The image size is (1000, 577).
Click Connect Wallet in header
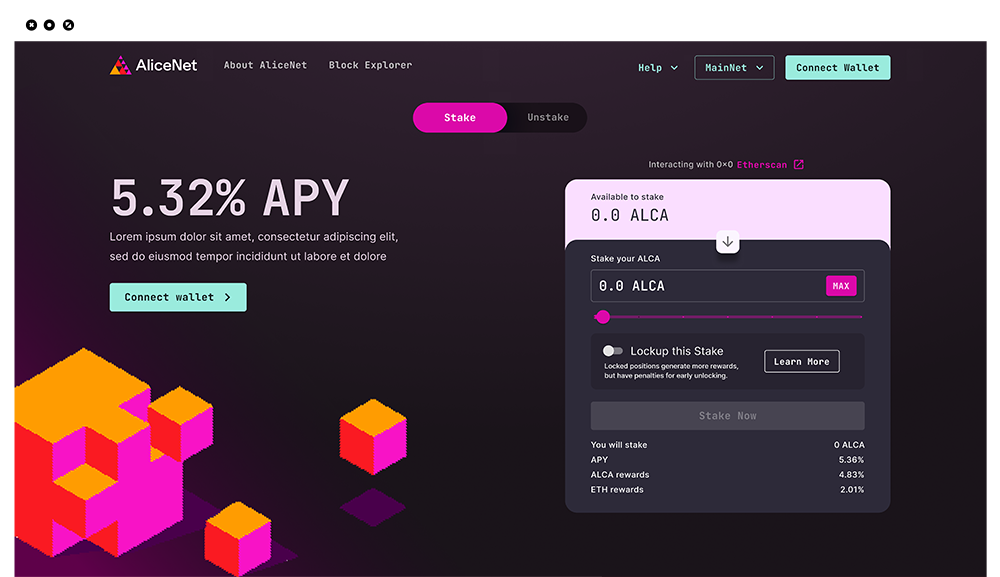coord(837,68)
